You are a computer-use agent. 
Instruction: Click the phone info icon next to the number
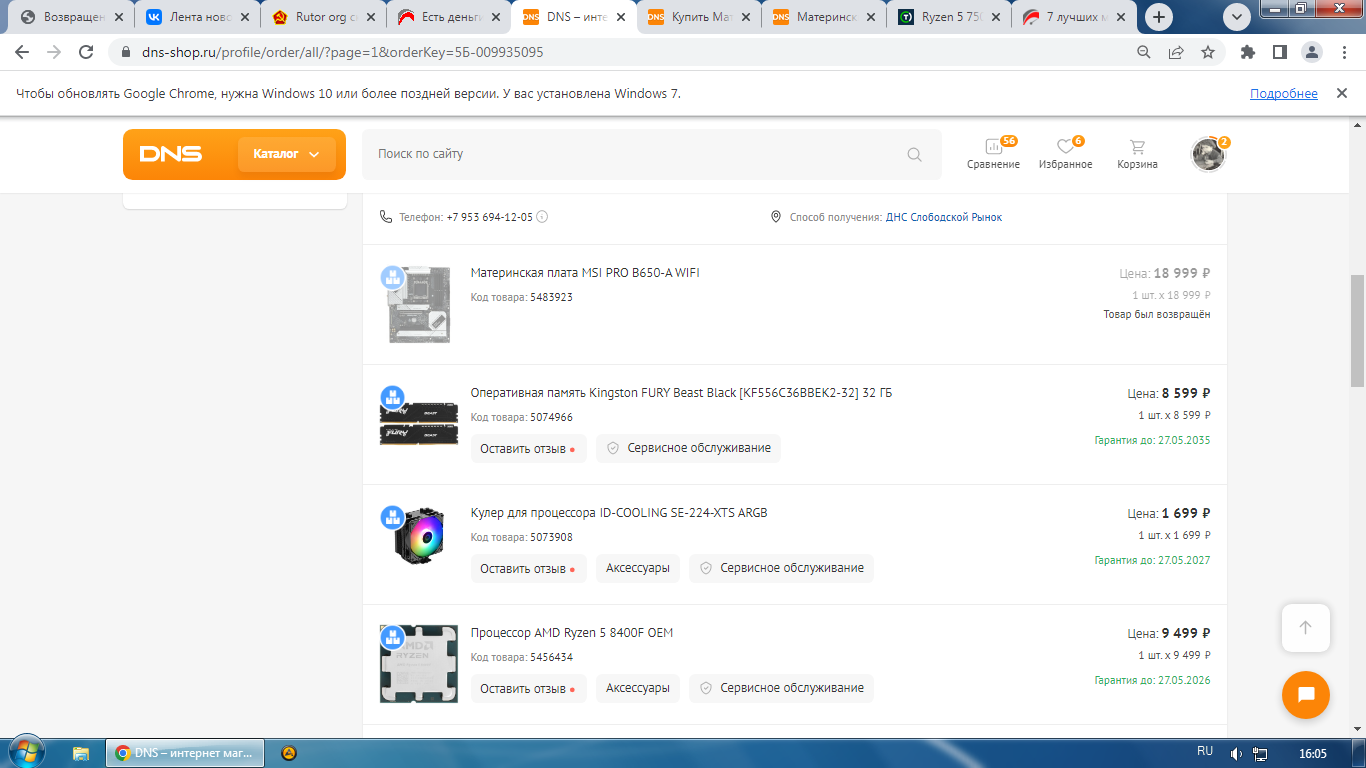[542, 217]
